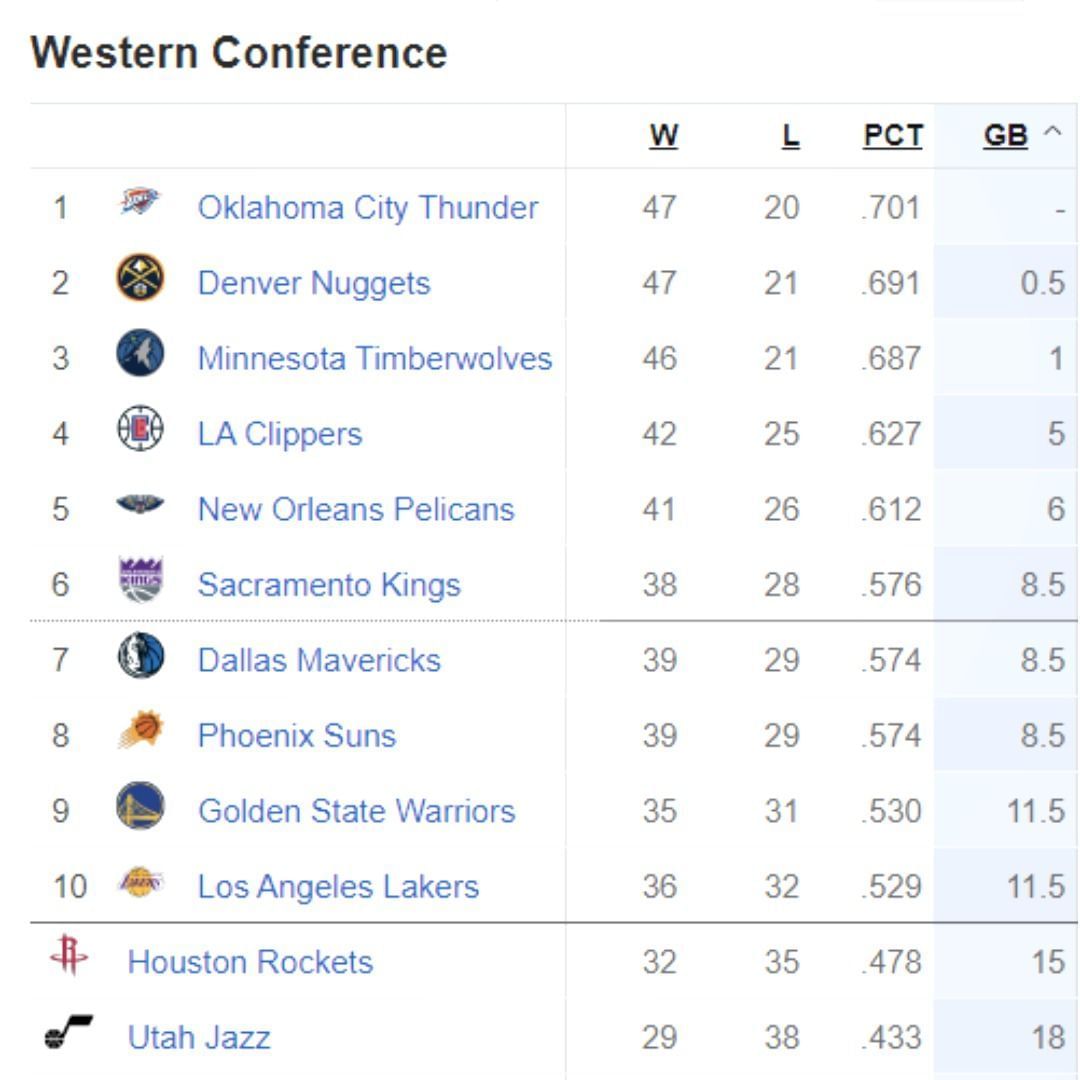Click the Denver Nuggets logo icon
This screenshot has height=1080, width=1080.
coord(140,279)
